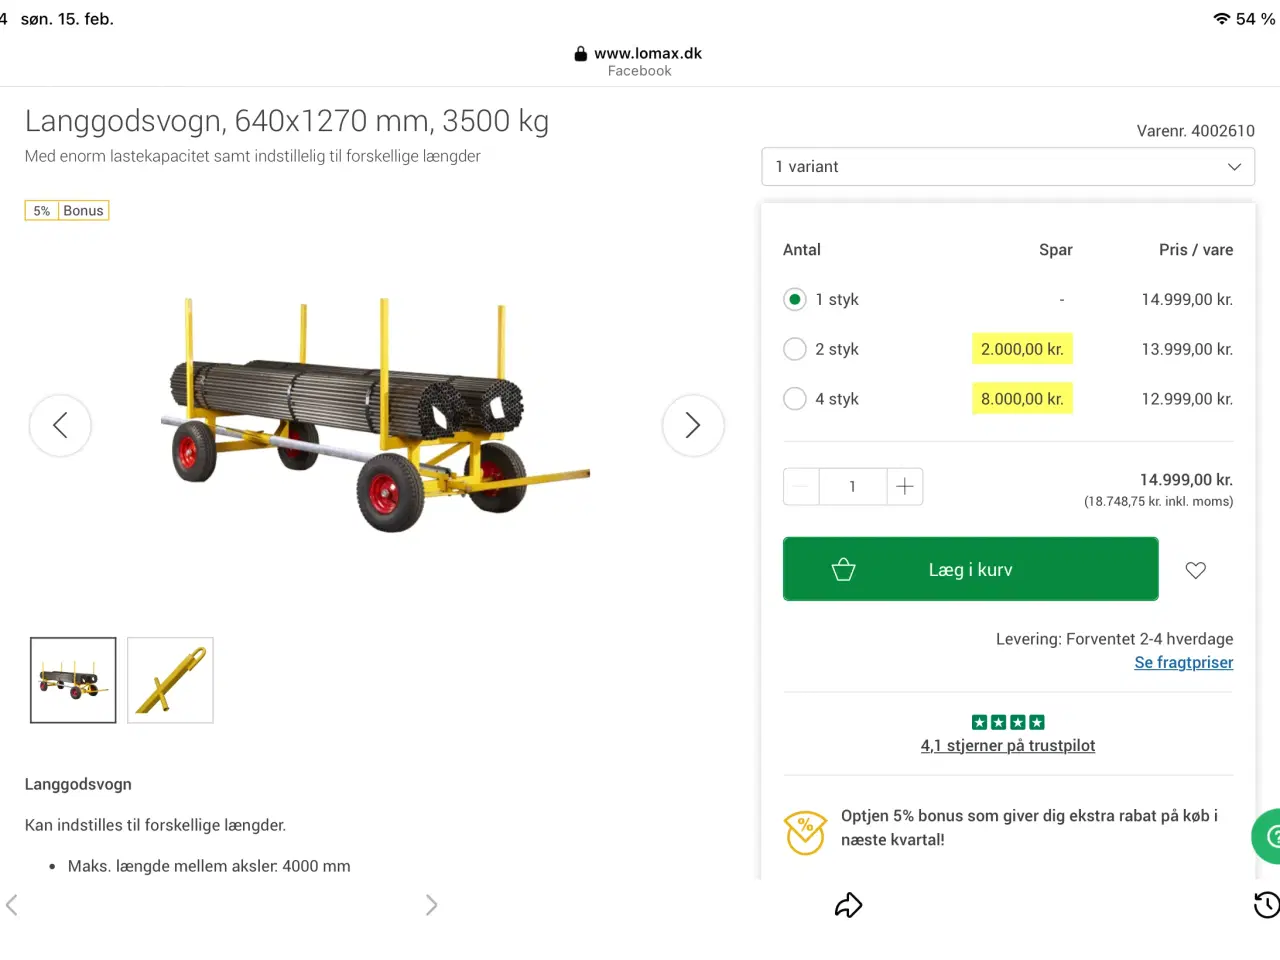
Task: Click the right product image arrow
Action: [x=693, y=425]
